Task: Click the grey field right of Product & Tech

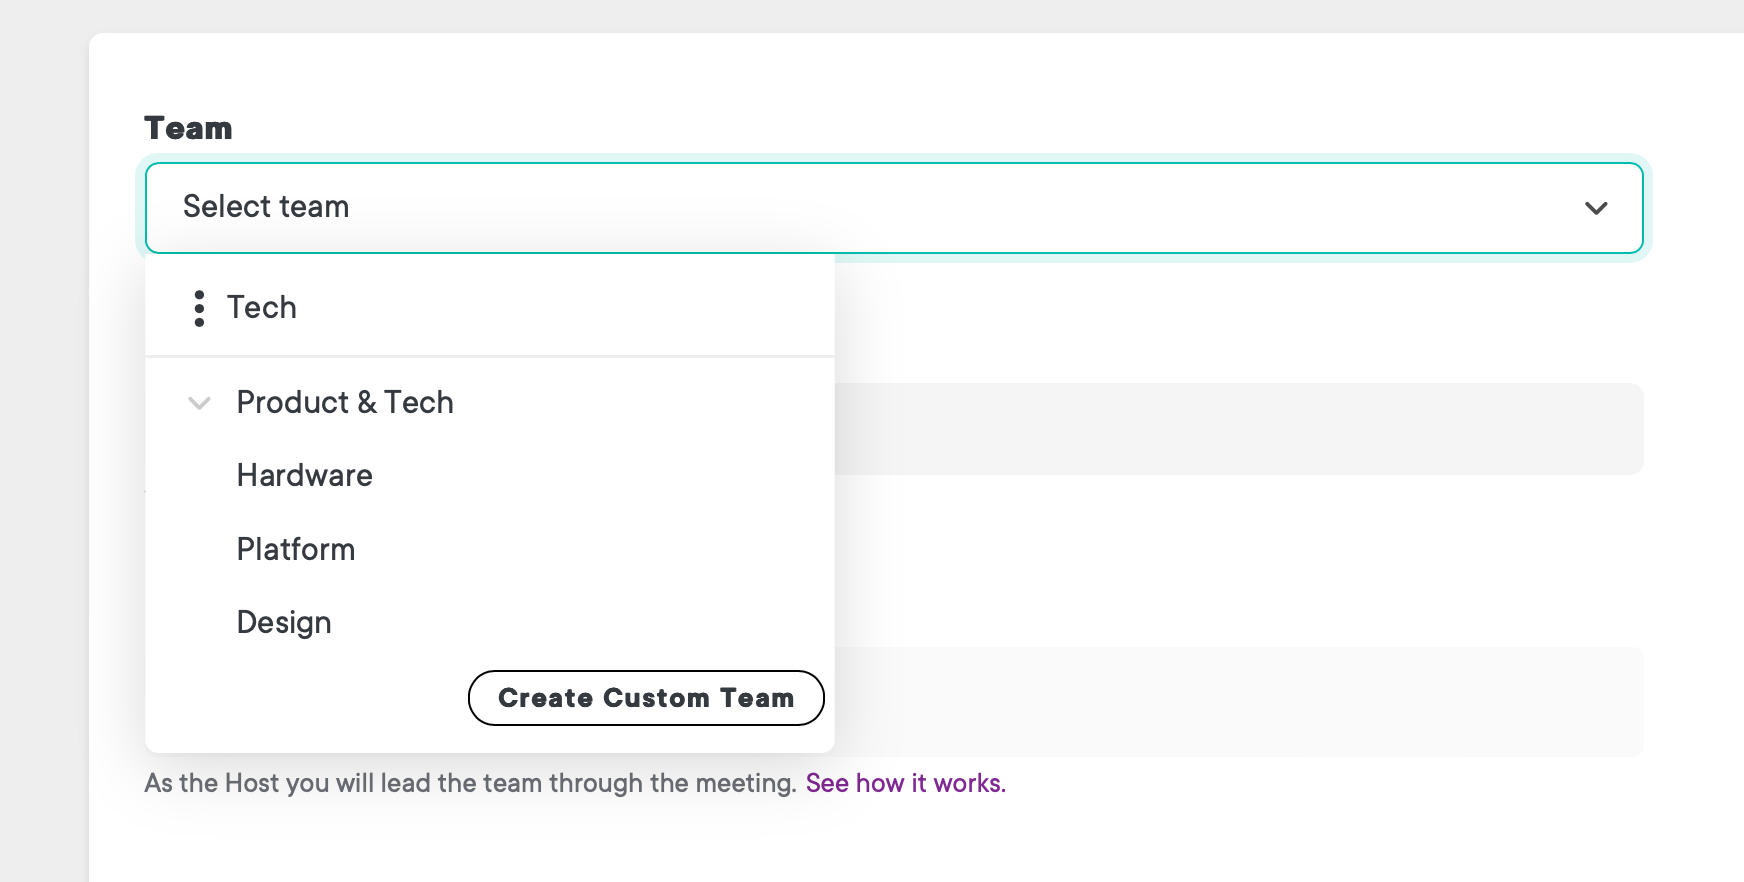Action: coord(1239,429)
